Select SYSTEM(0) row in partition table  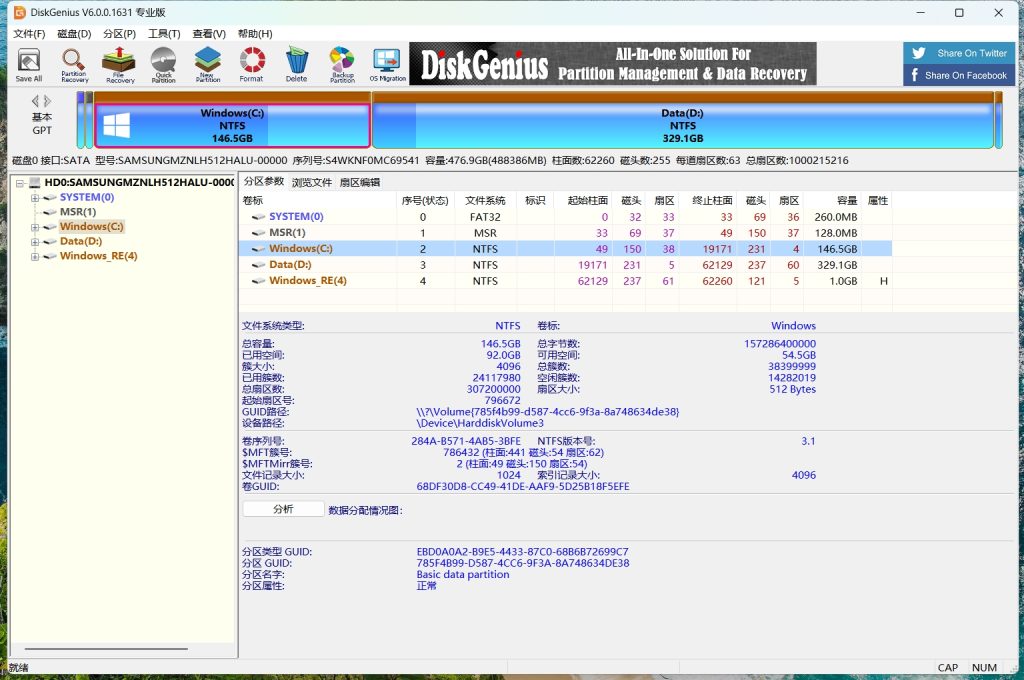566,217
